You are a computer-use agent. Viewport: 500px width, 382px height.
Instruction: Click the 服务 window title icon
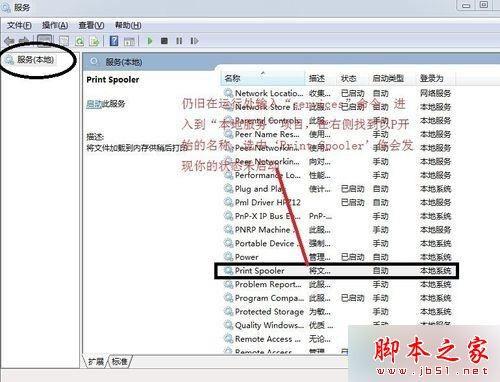[6, 7]
